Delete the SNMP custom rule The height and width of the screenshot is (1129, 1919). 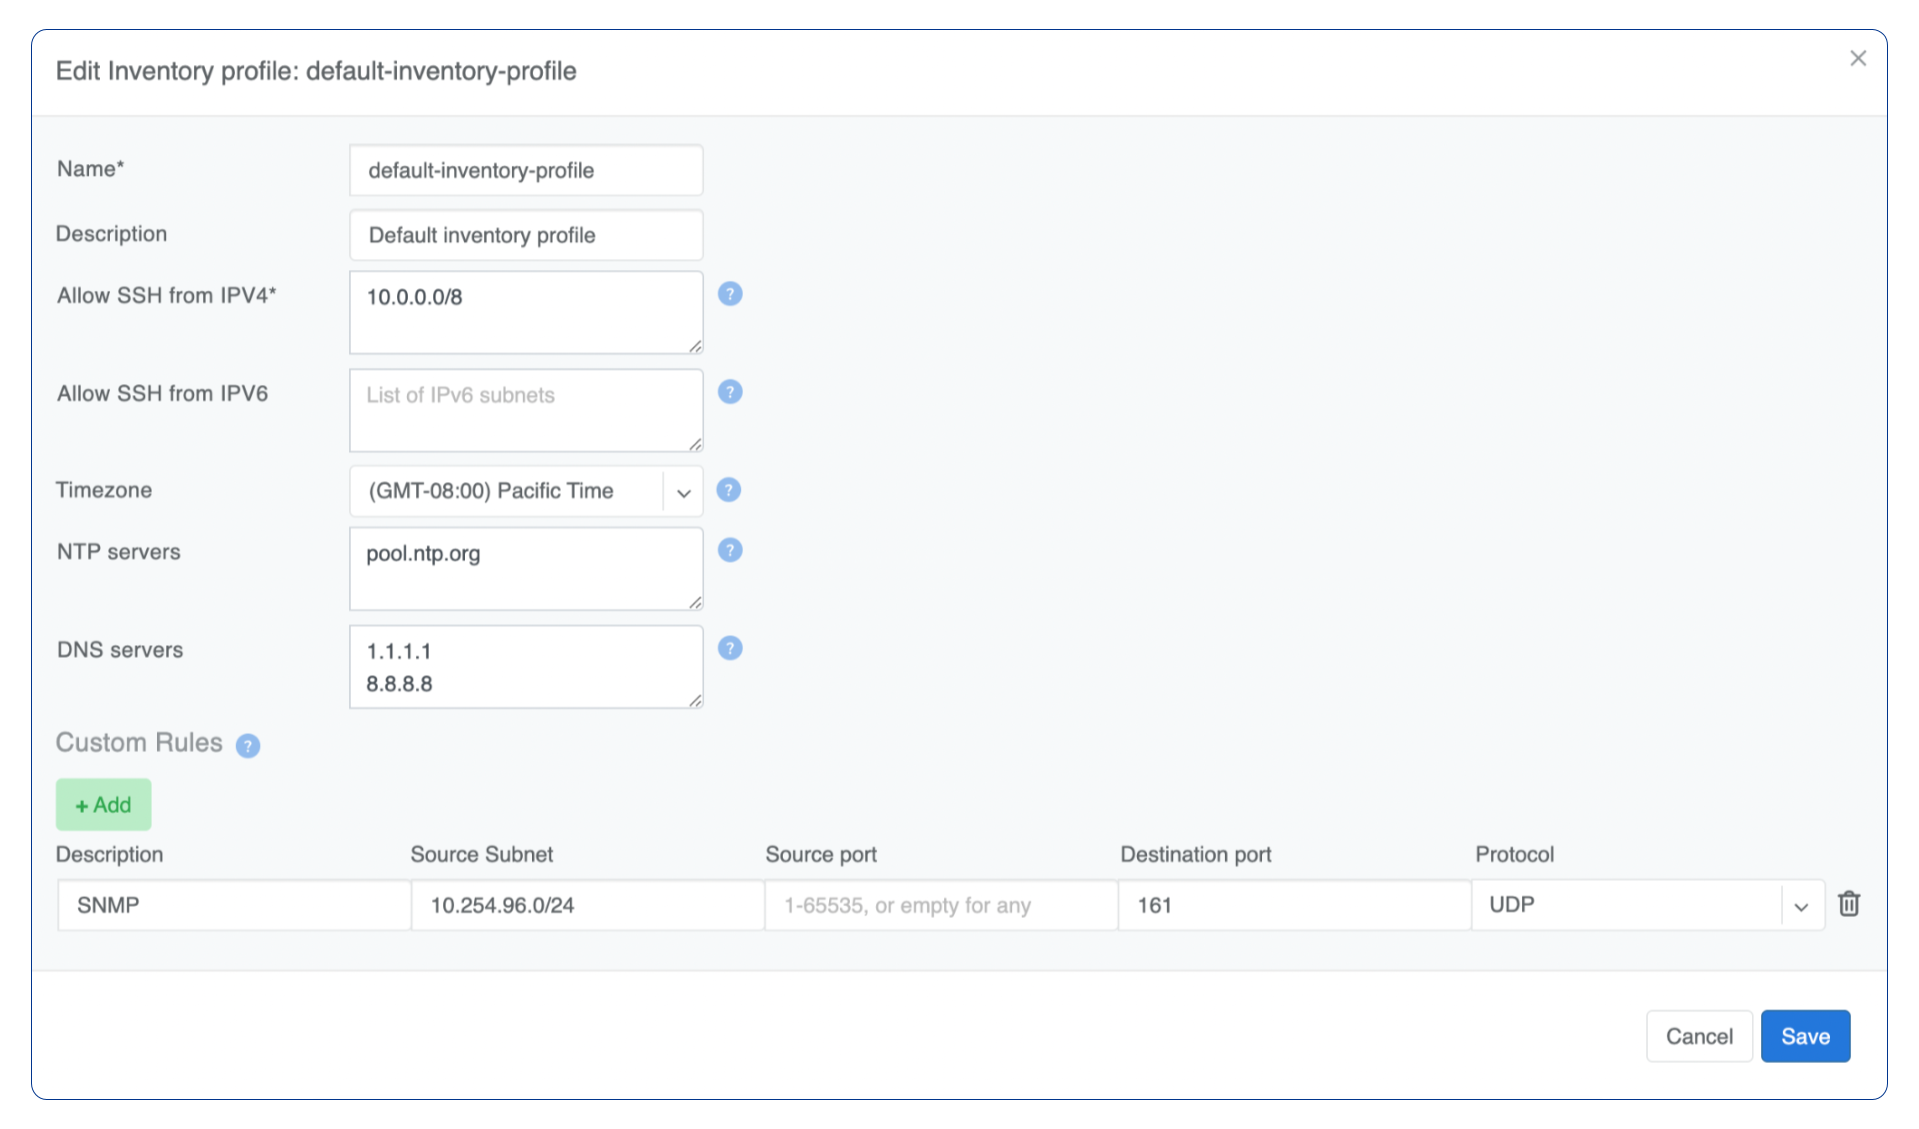(x=1849, y=904)
